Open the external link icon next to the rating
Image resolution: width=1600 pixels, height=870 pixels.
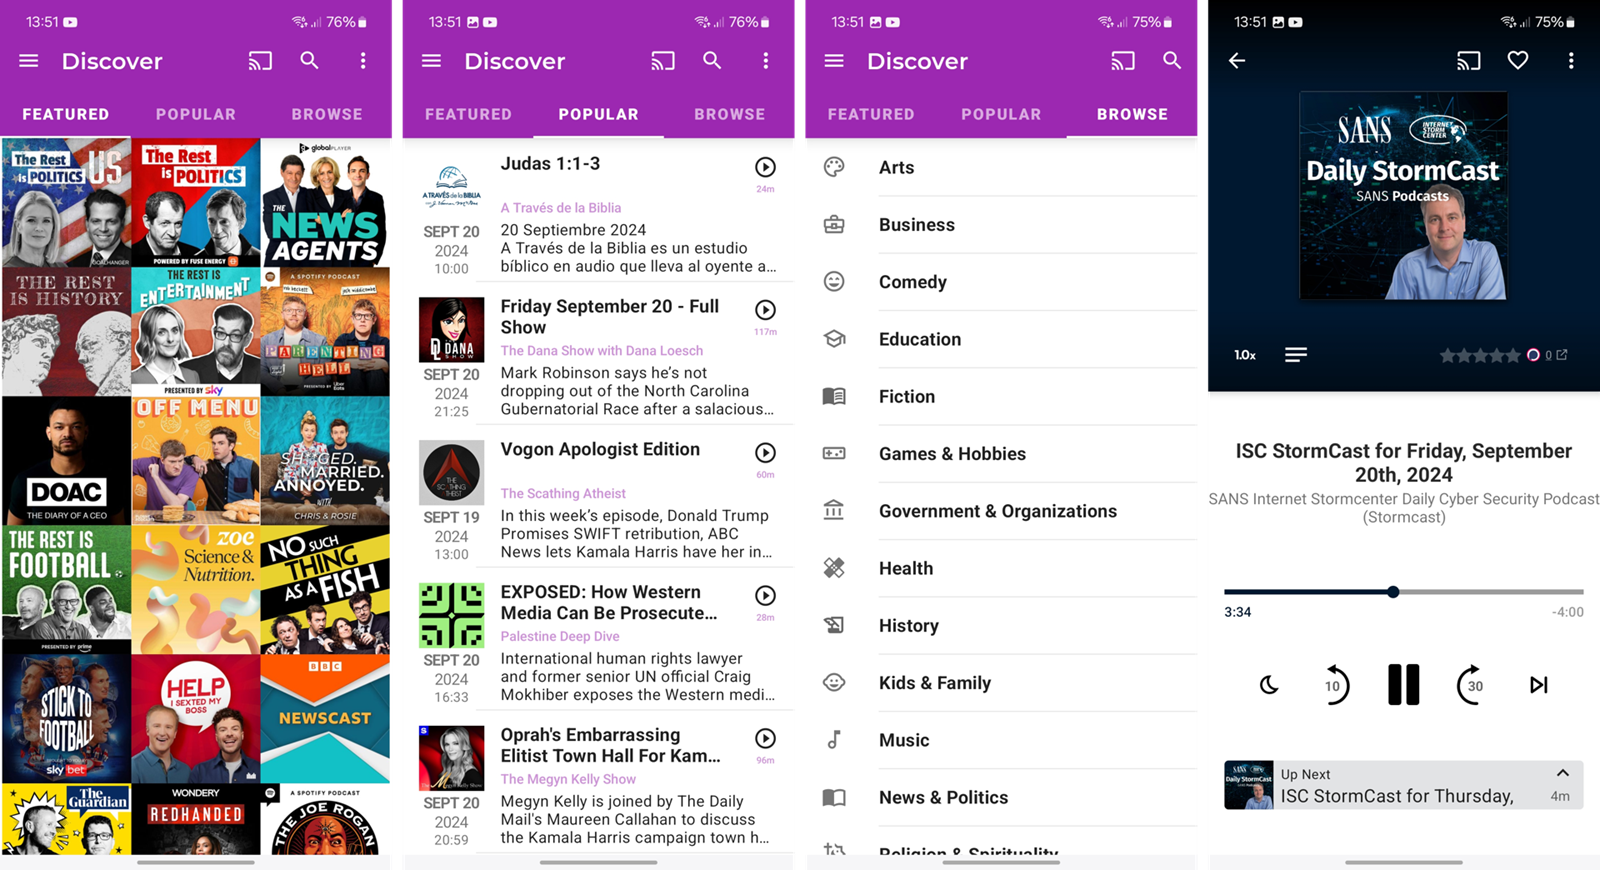point(1562,355)
